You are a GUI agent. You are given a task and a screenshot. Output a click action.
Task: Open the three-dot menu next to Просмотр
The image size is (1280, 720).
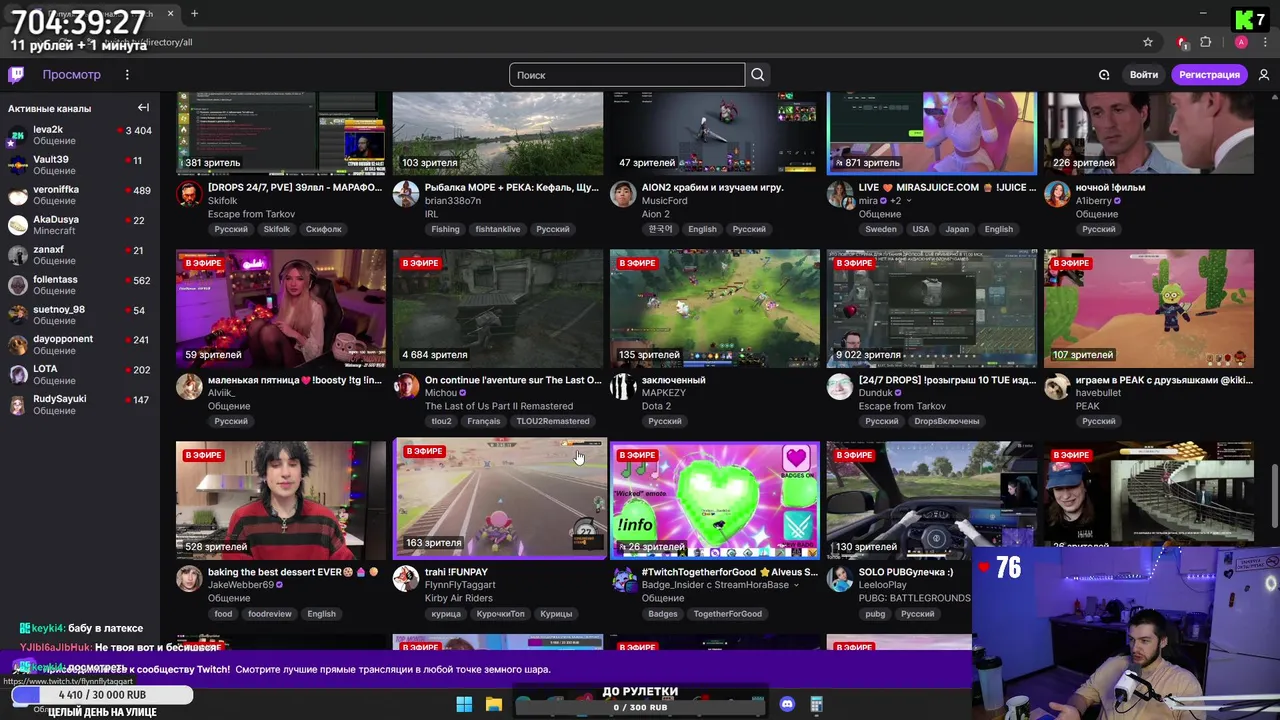[127, 75]
